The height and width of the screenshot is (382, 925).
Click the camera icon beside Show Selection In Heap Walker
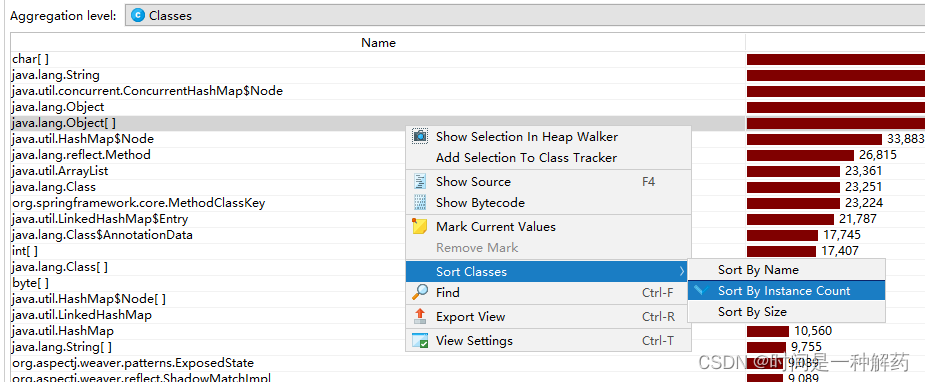(x=419, y=136)
